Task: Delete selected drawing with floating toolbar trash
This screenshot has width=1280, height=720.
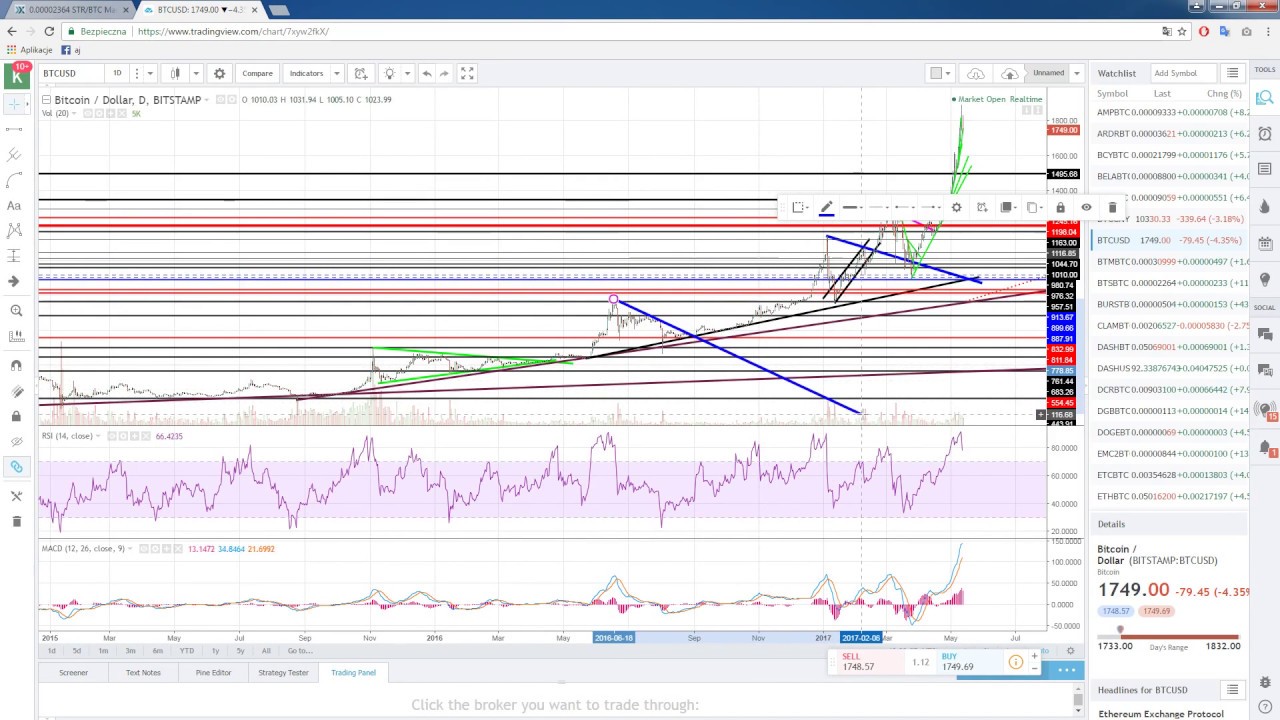Action: pos(1112,207)
